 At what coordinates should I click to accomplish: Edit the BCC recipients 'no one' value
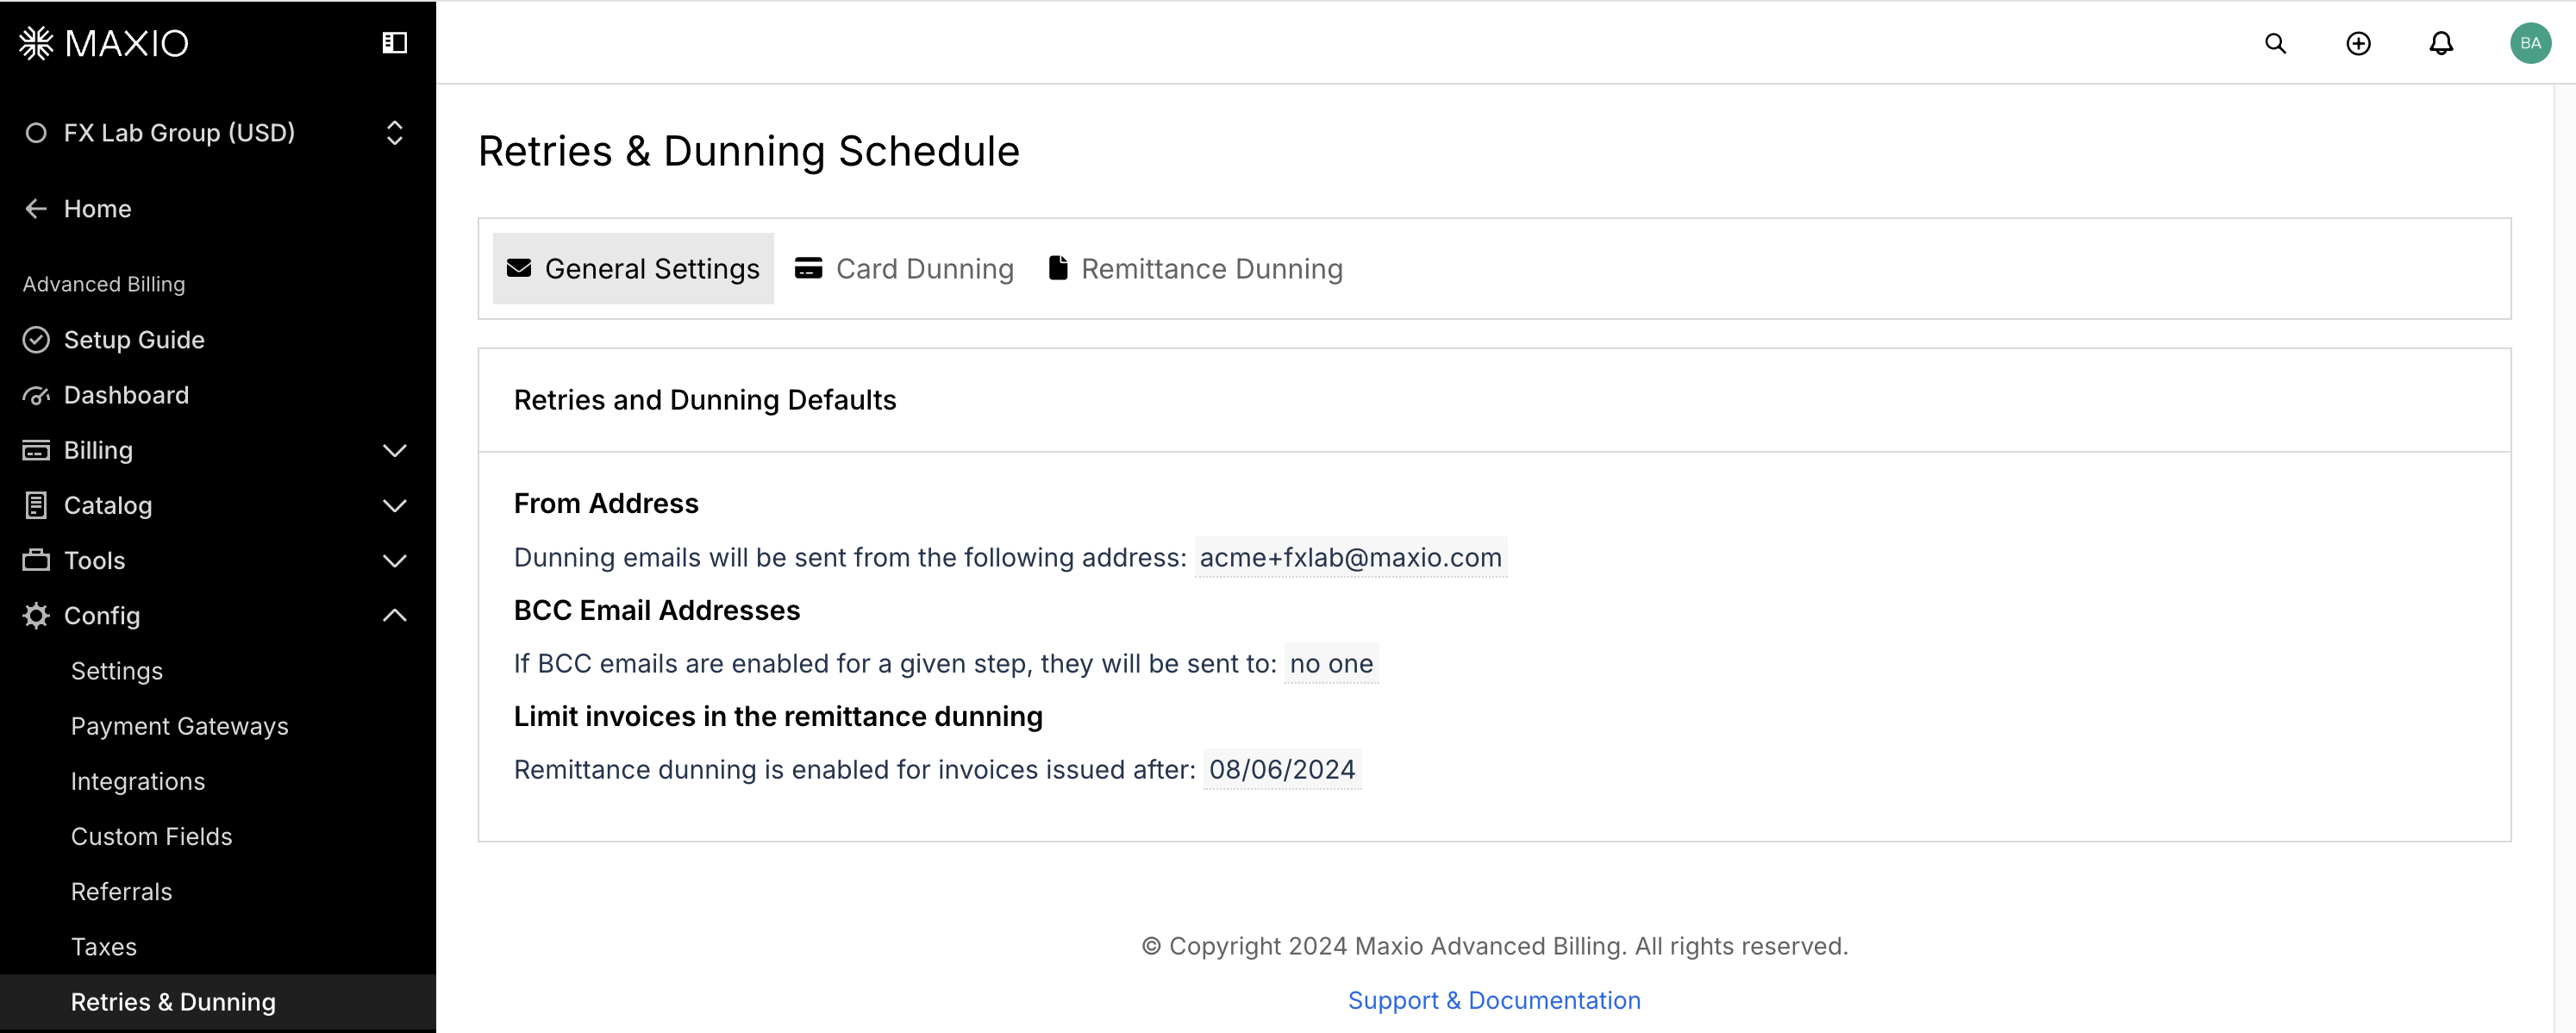(x=1331, y=663)
